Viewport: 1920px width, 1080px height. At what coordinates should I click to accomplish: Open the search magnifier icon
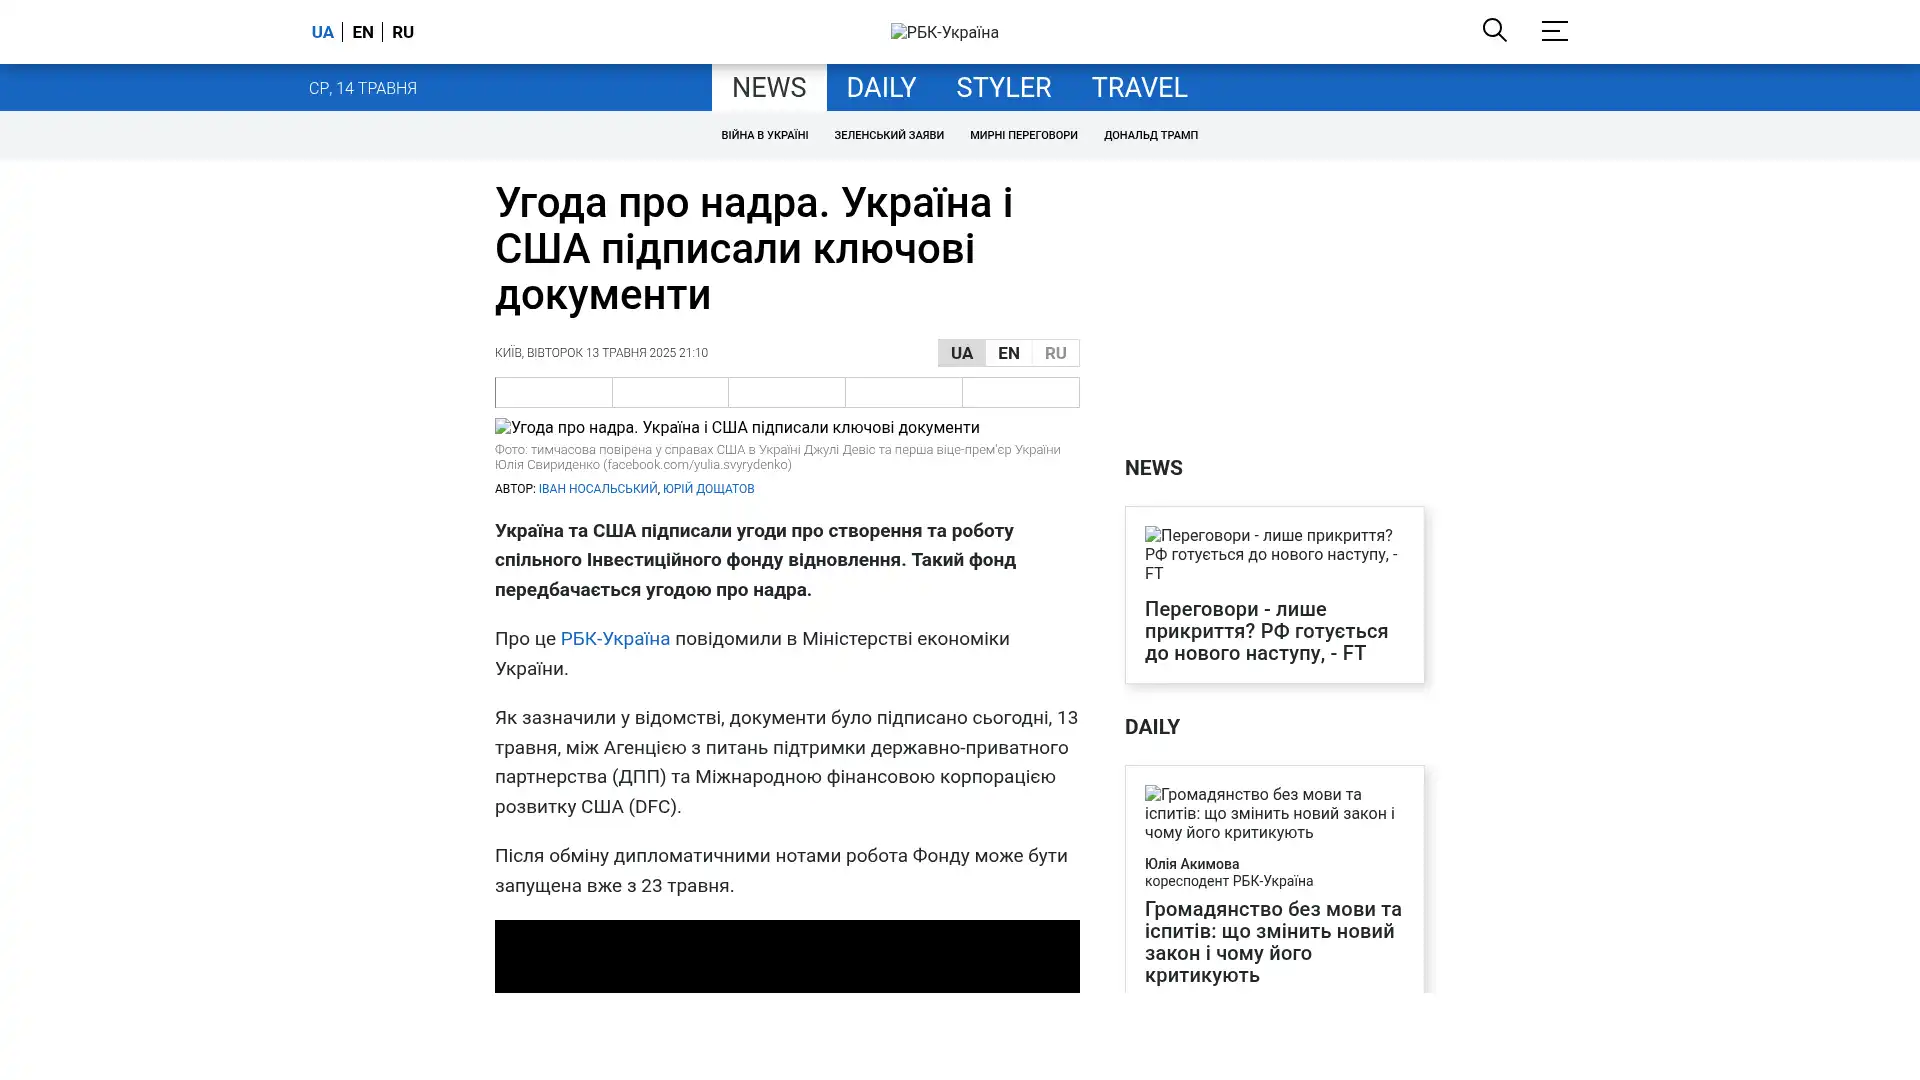tap(1494, 30)
